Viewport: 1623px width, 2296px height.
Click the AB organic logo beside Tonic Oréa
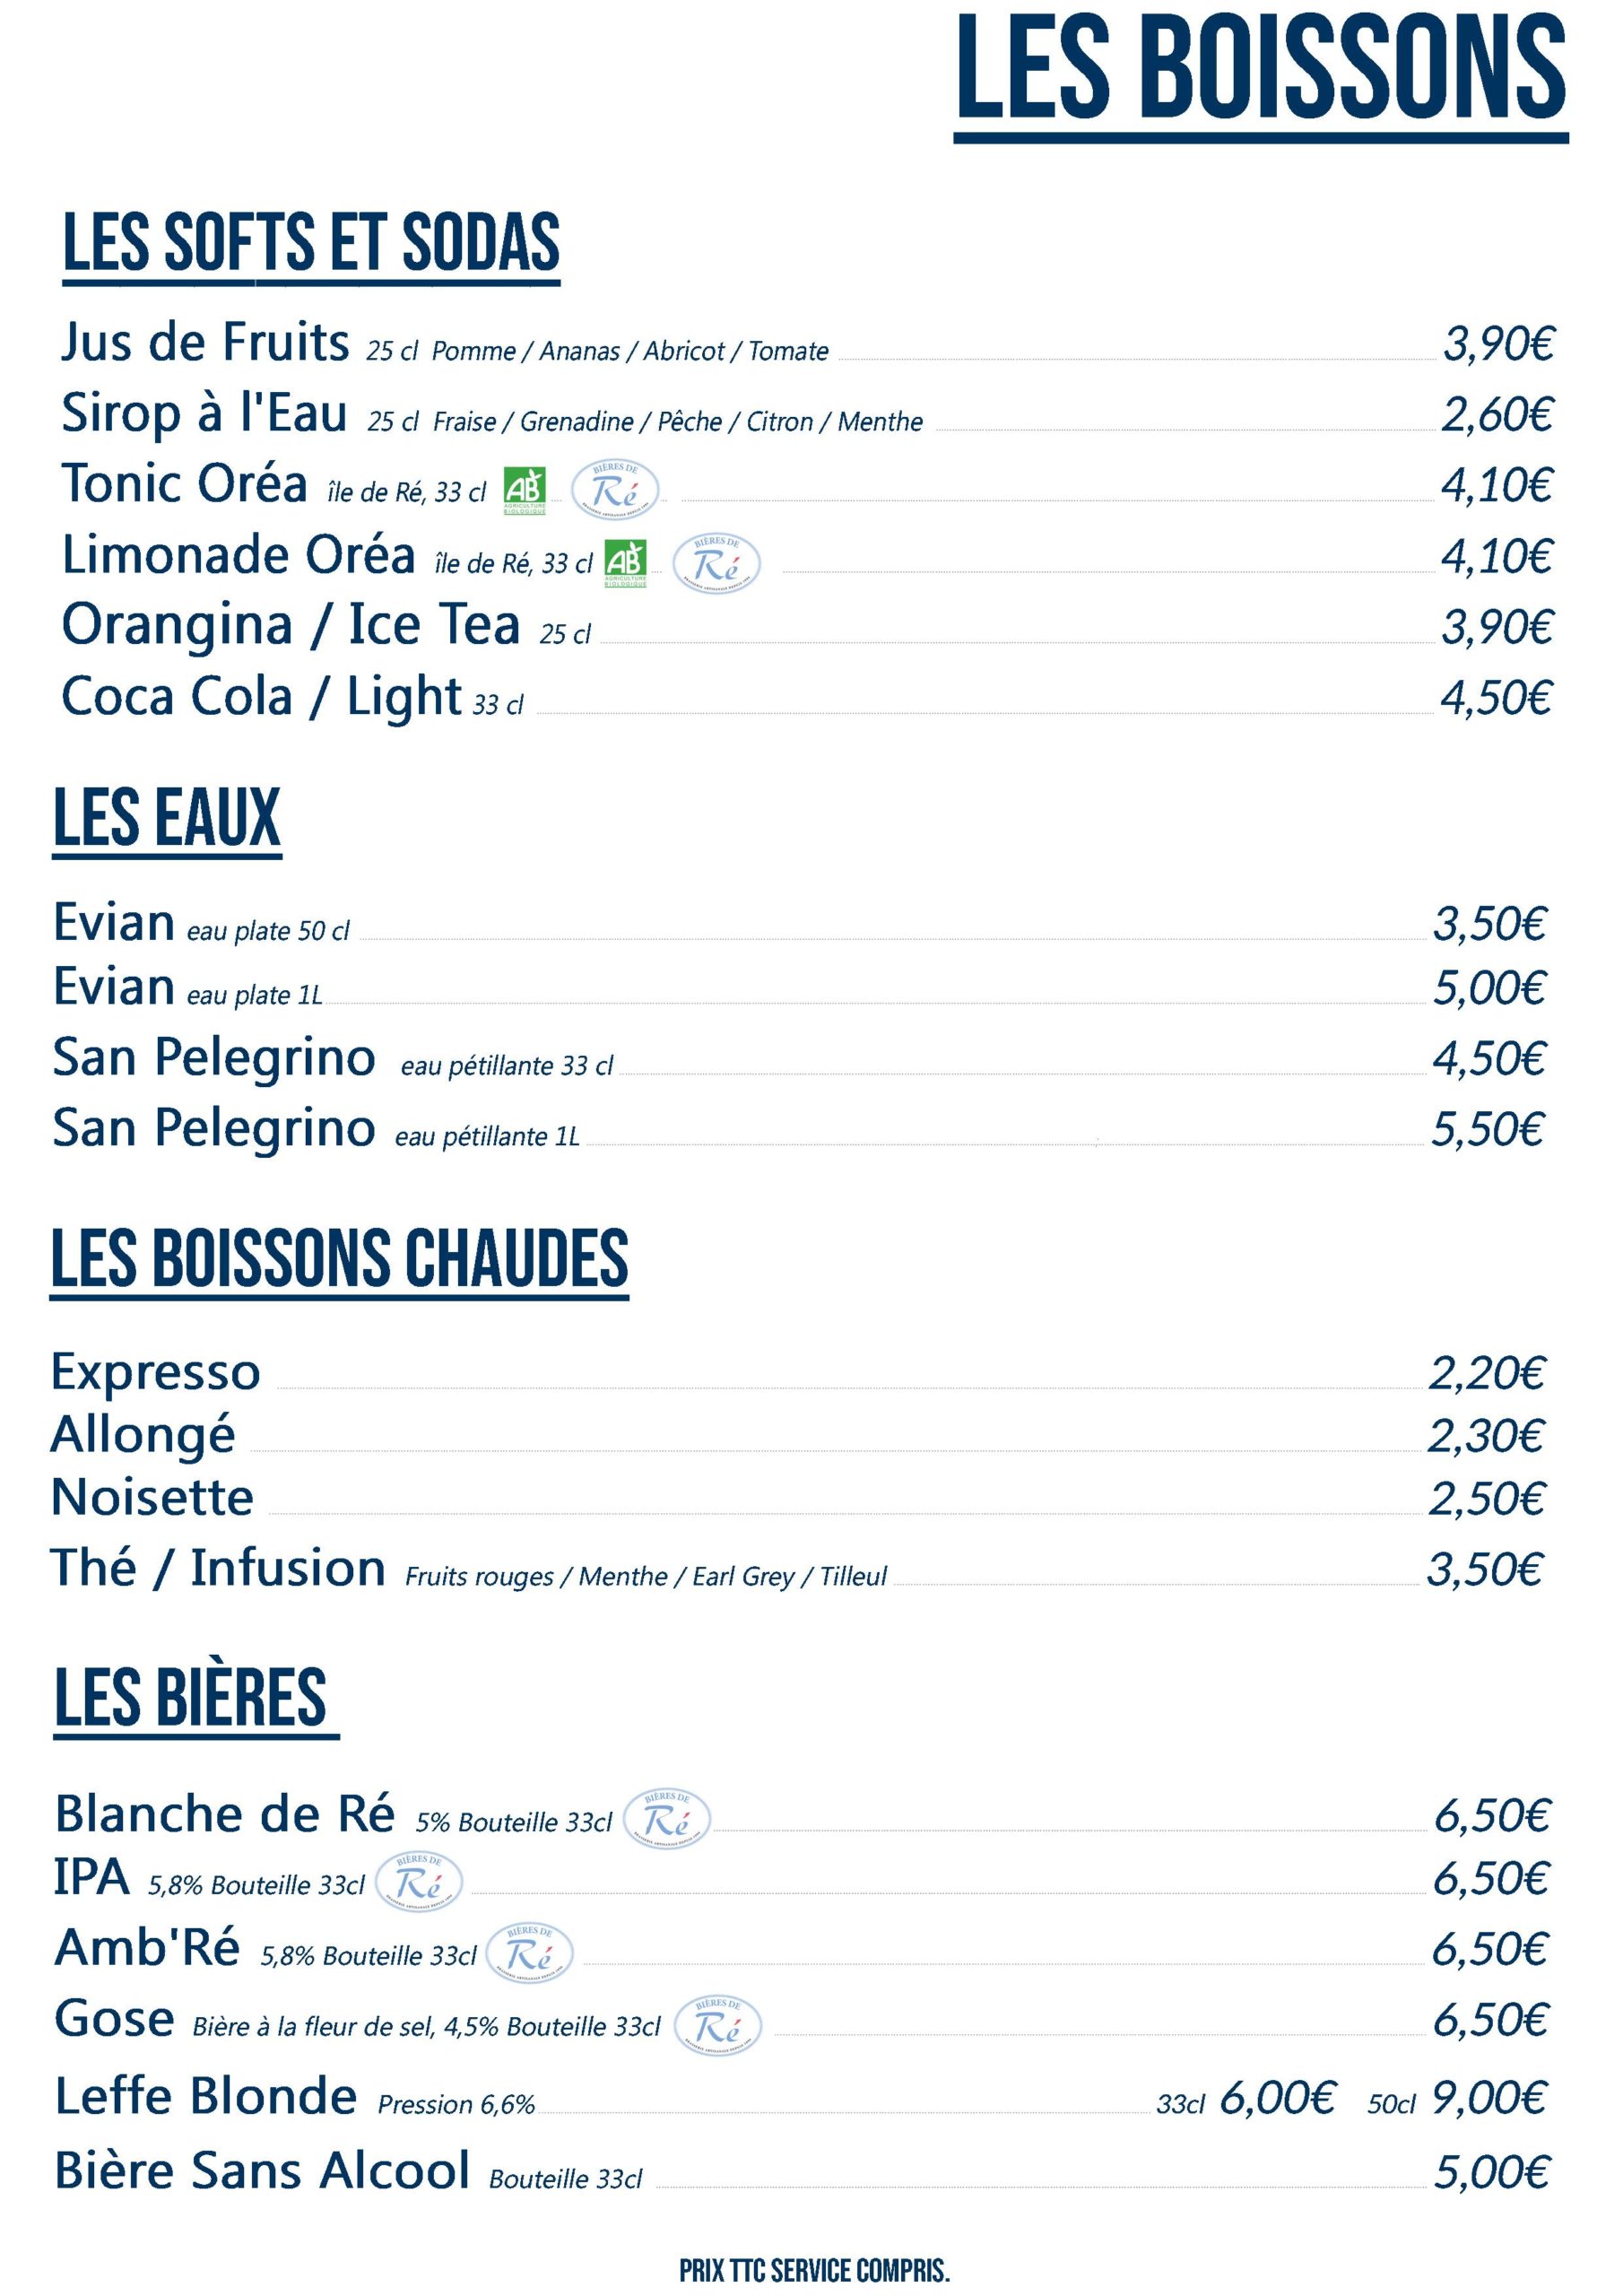tap(524, 489)
